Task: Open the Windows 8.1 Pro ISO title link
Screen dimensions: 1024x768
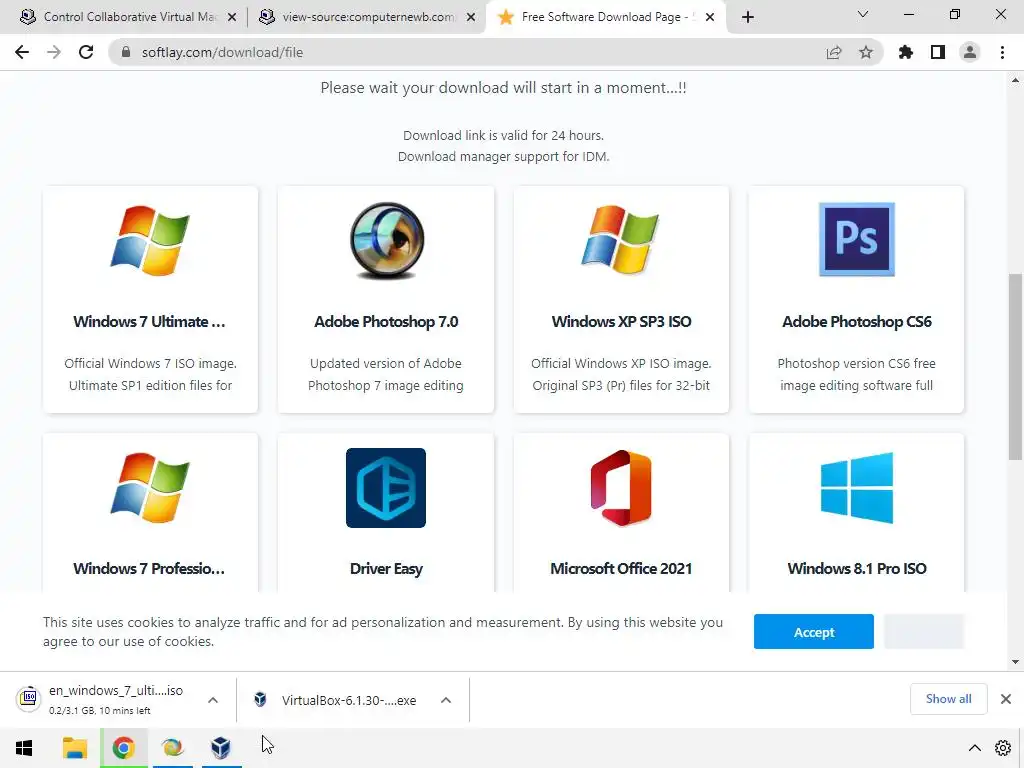Action: (856, 568)
